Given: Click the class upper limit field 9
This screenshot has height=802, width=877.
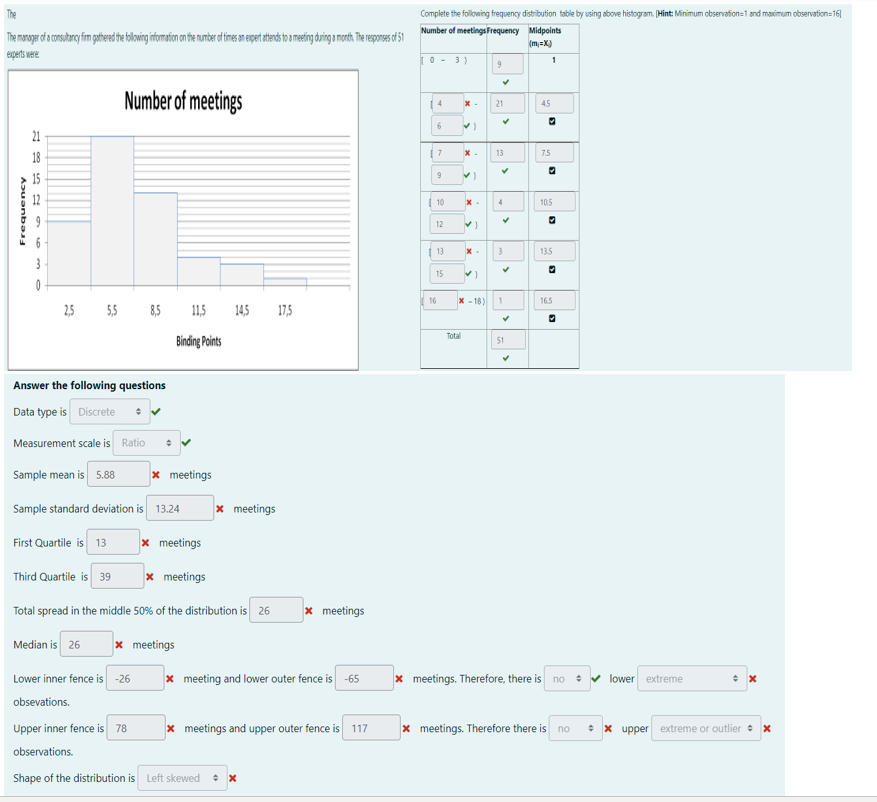Looking at the screenshot, I should (447, 175).
